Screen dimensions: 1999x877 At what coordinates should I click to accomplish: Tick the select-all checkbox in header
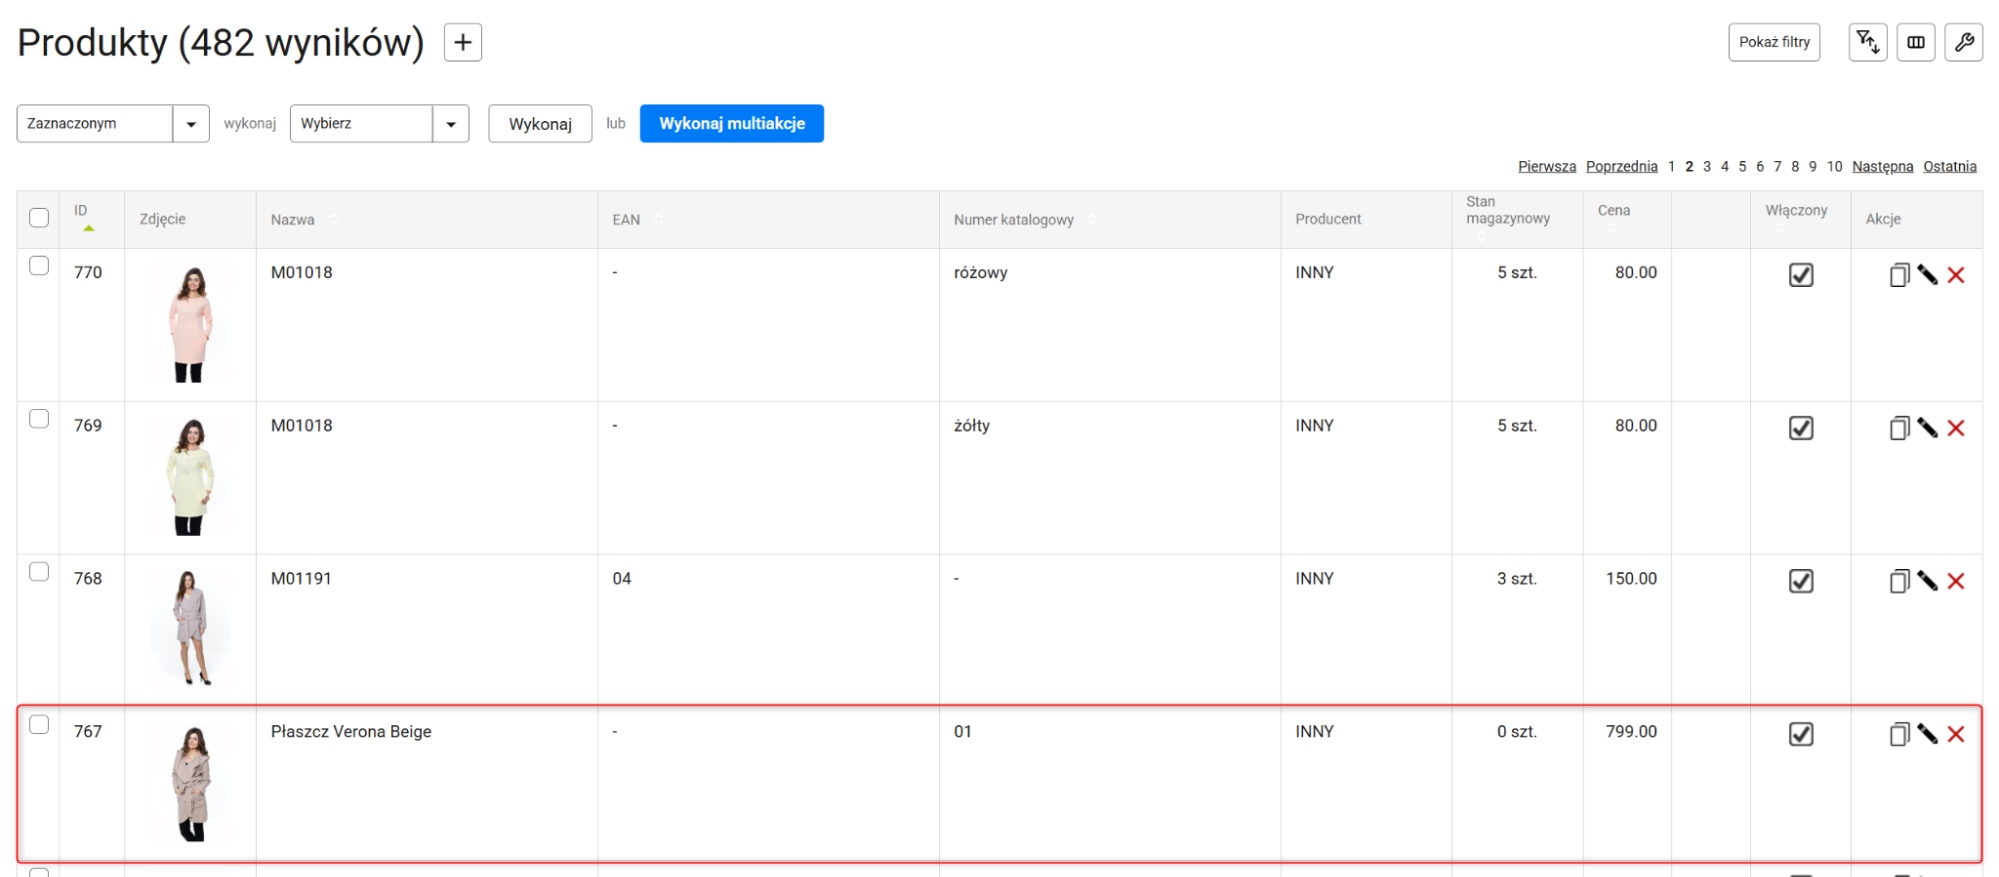(39, 218)
